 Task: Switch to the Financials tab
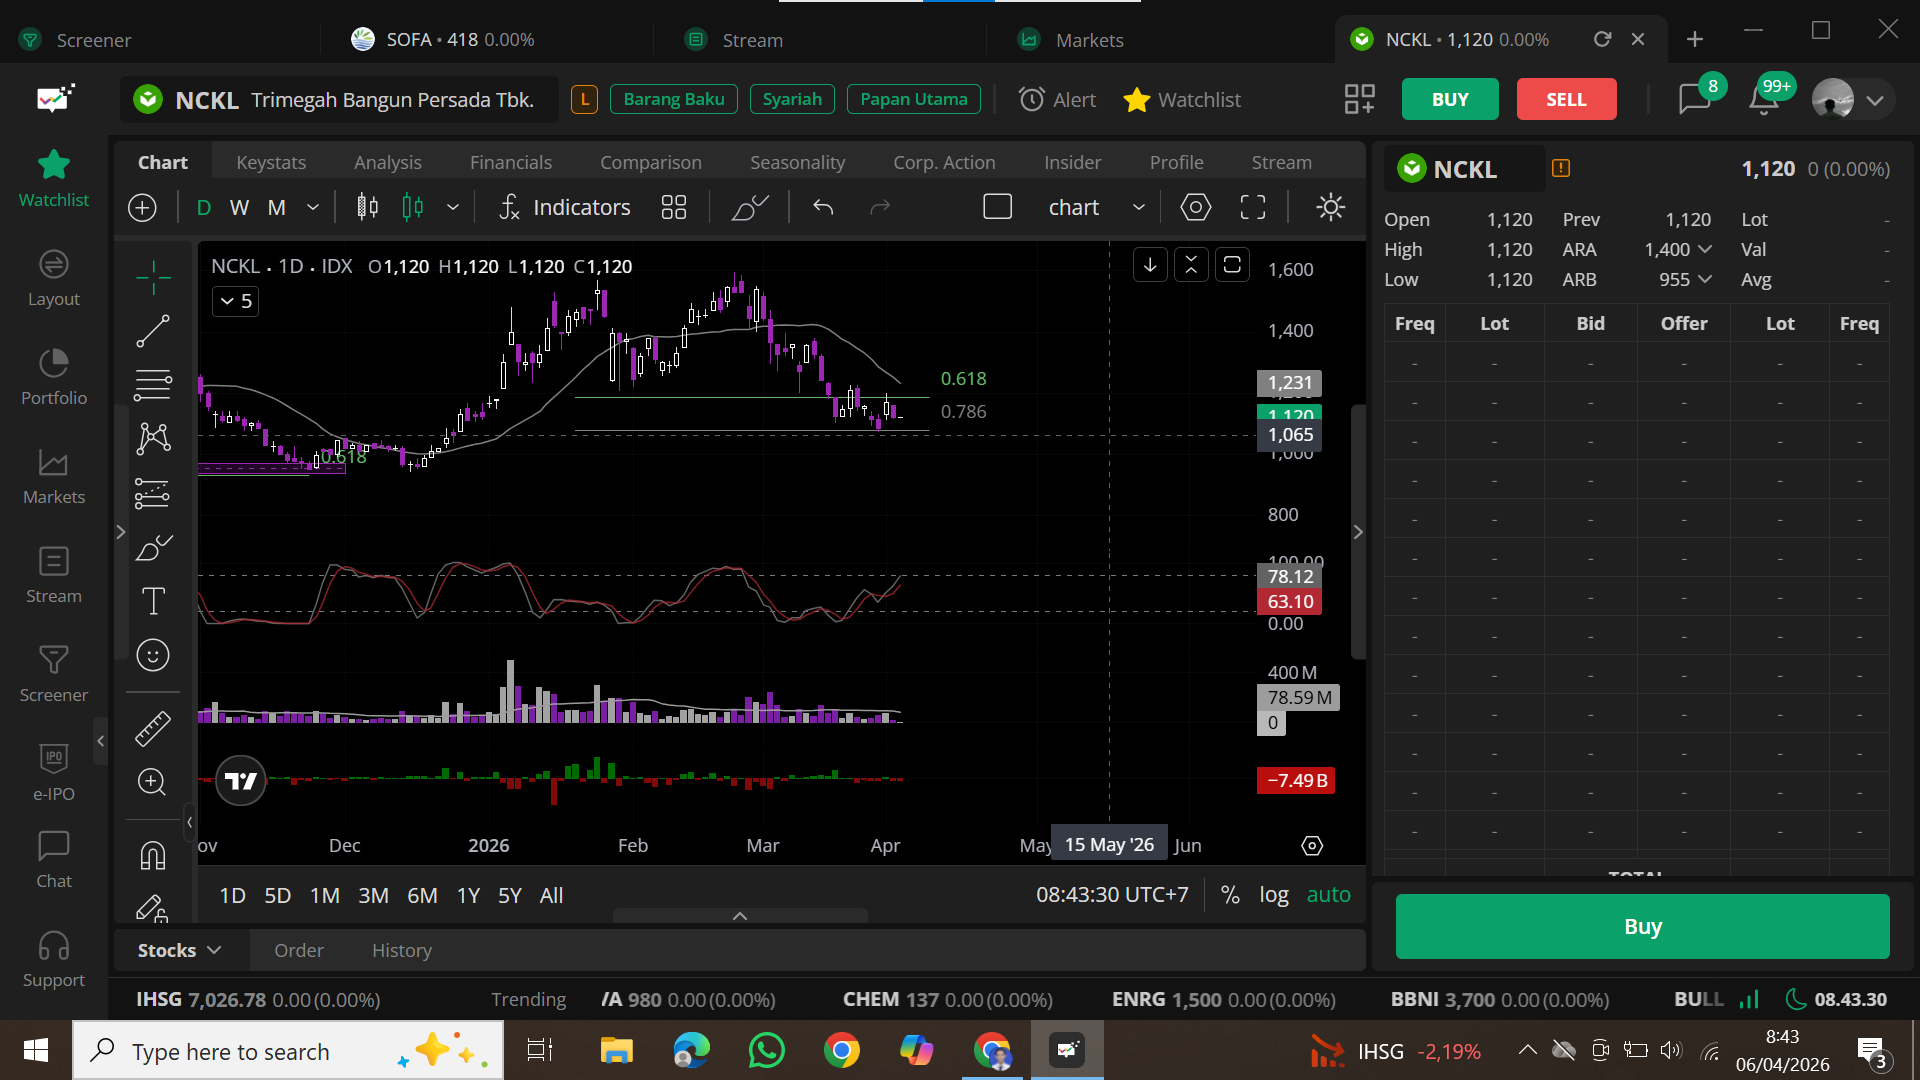pos(510,162)
